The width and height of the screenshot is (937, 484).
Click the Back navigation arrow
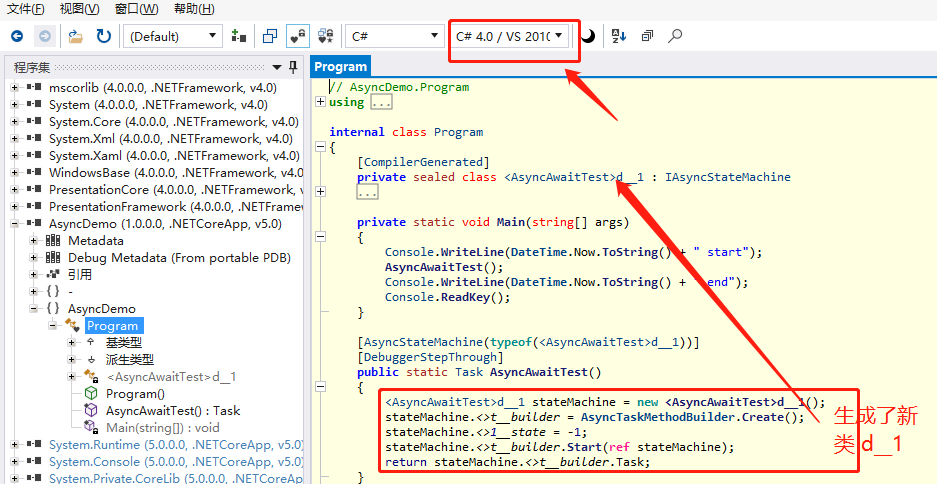pyautogui.click(x=17, y=36)
